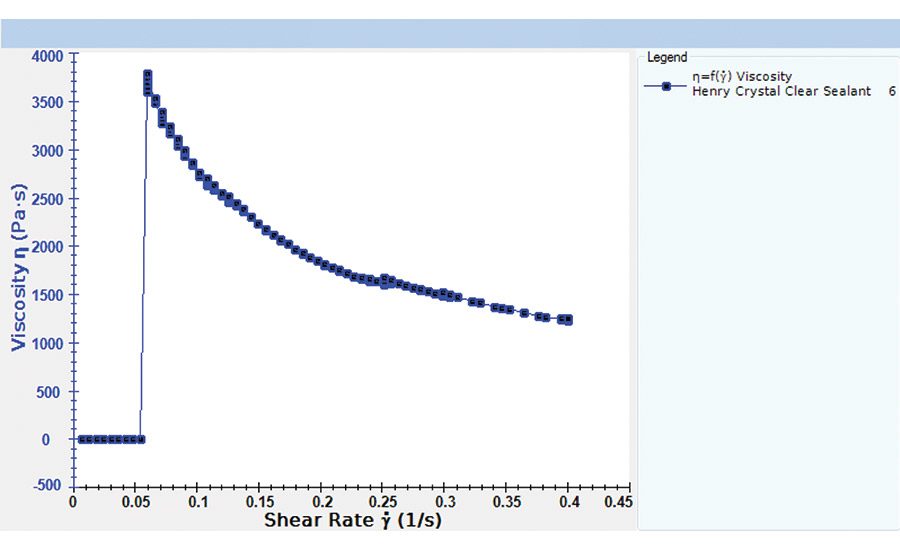Click the peak data point of the curve

tap(147, 75)
